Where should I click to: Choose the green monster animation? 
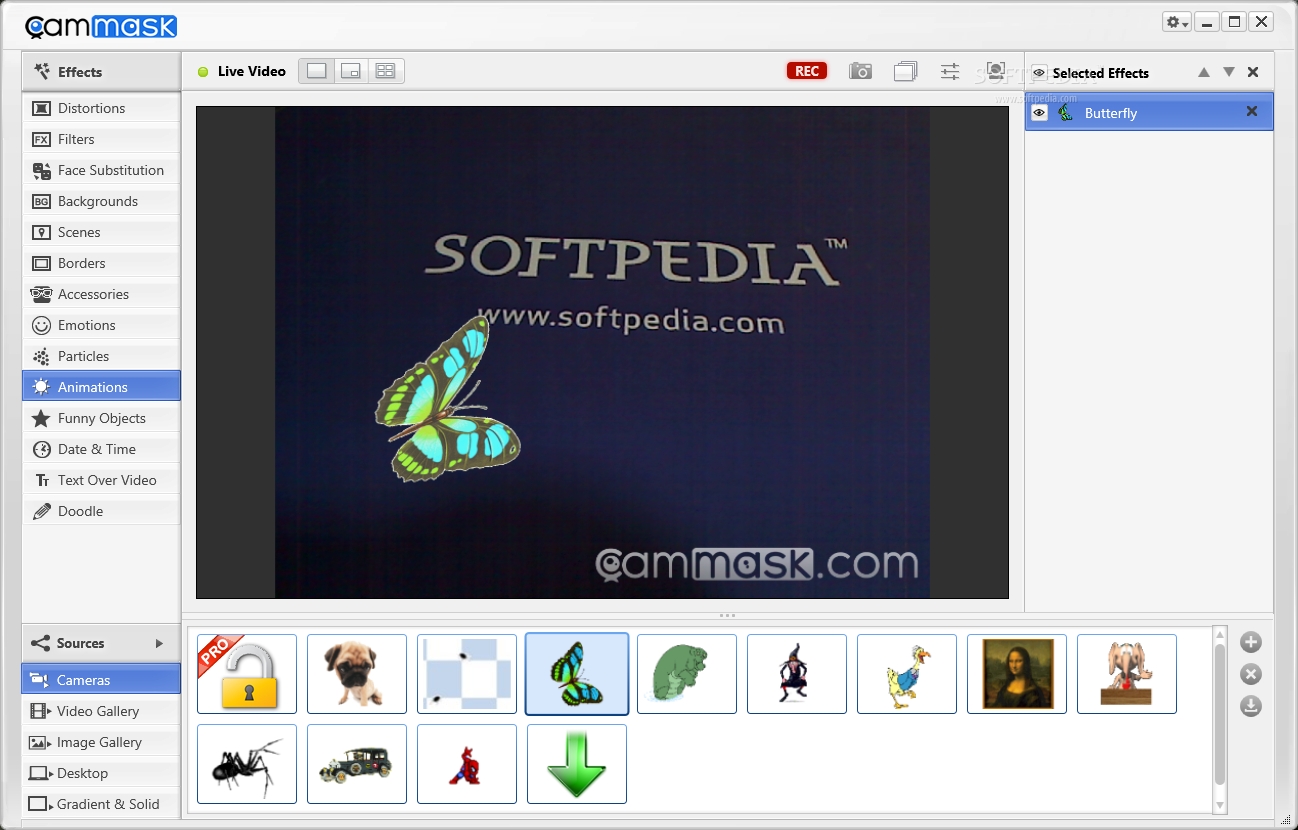click(x=687, y=674)
